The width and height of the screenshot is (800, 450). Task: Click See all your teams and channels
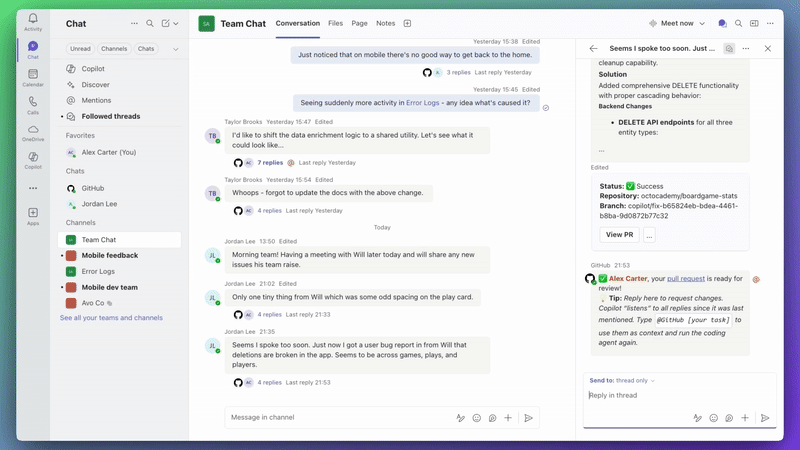(111, 317)
